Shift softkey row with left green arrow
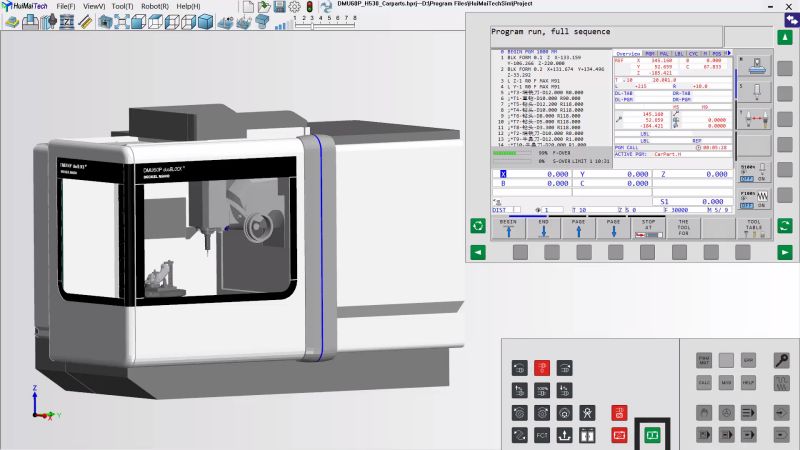The width and height of the screenshot is (800, 450). point(479,252)
